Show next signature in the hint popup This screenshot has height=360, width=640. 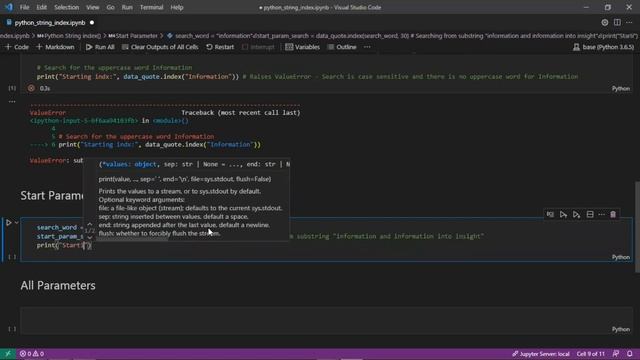pos(90,237)
